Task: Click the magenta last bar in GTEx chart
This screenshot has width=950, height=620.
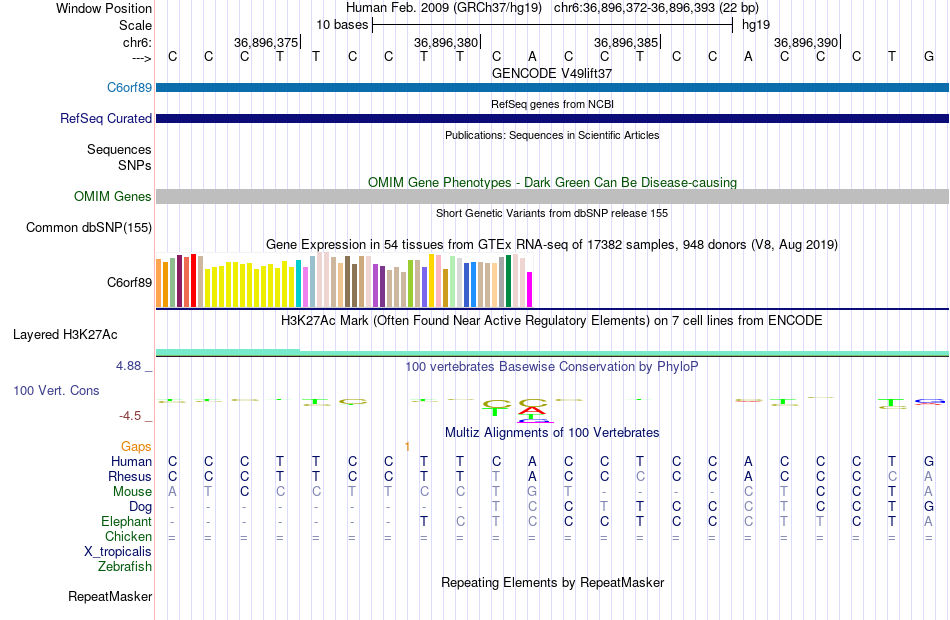Action: tap(530, 290)
